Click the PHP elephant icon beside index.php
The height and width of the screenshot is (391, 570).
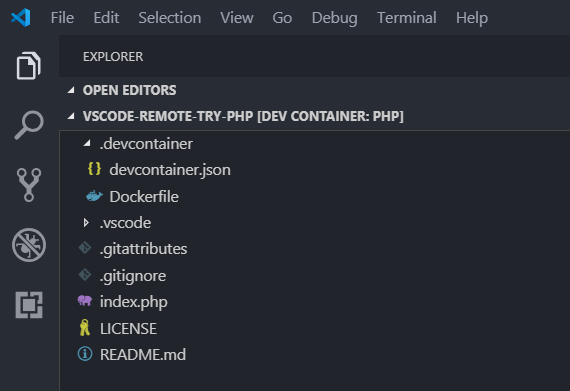(x=85, y=301)
